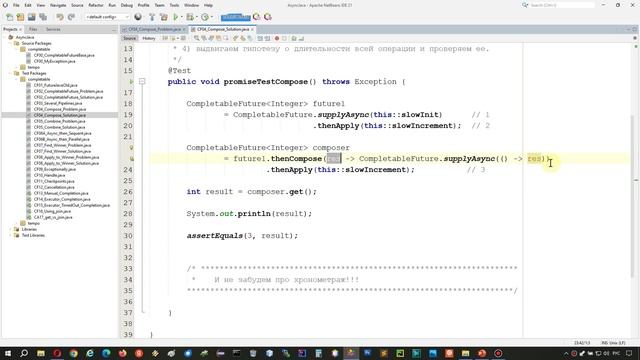Open the Refactor menu
Screen dimensions: 640x360
click(96, 5)
